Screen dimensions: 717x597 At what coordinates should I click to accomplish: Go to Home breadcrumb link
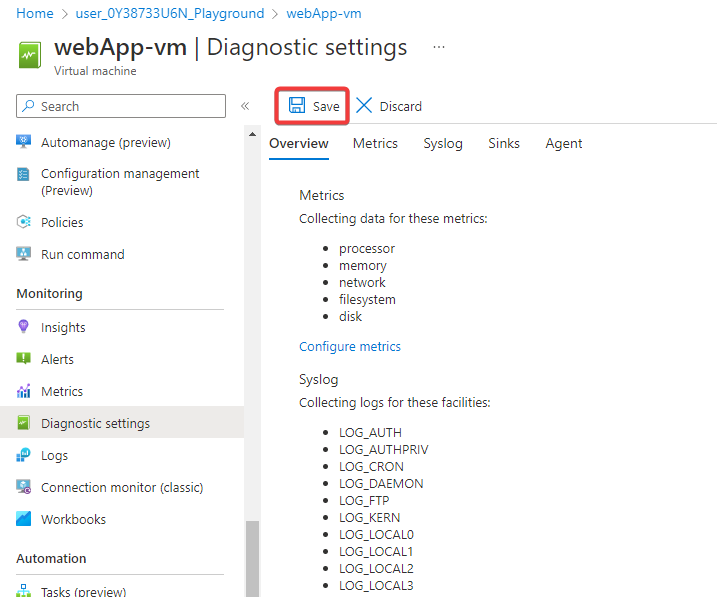pos(35,13)
